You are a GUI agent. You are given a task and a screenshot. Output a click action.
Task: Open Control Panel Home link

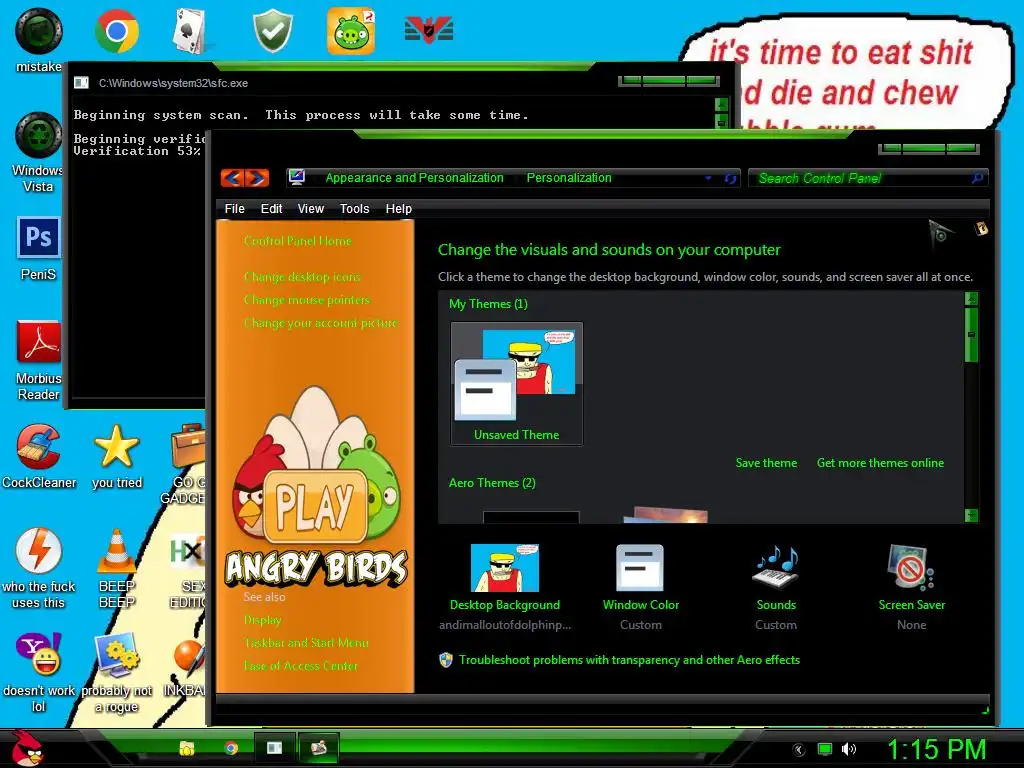click(x=298, y=241)
